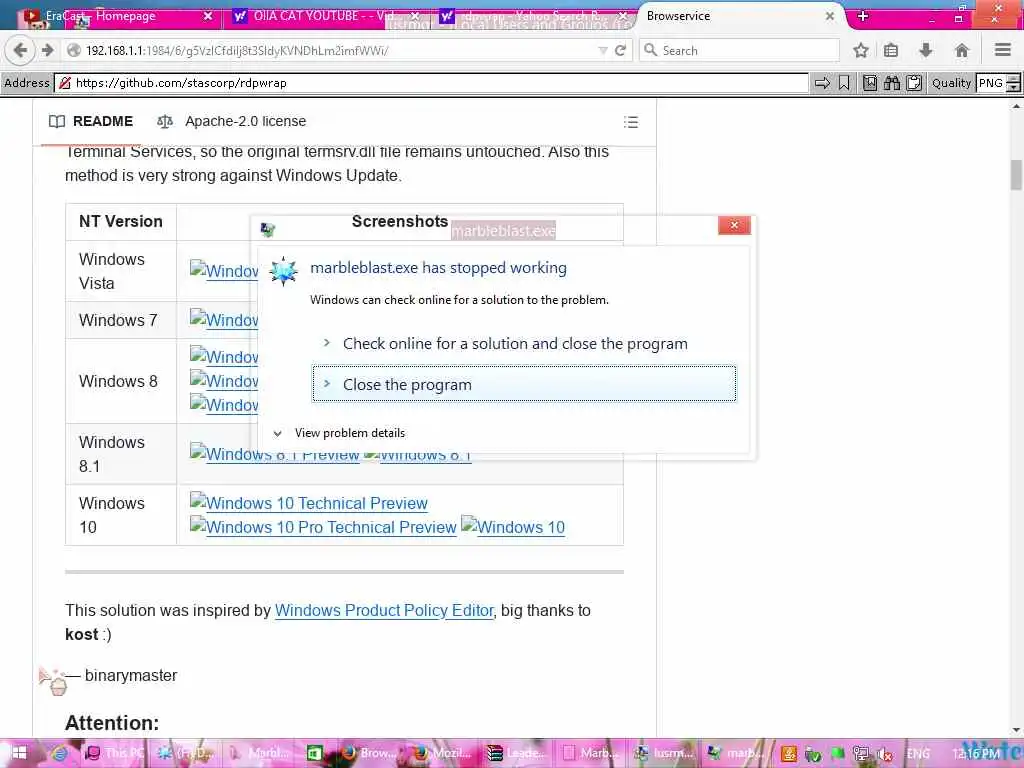Close the EraCast Homepage tab
Viewport: 1024px width, 768px height.
click(208, 16)
